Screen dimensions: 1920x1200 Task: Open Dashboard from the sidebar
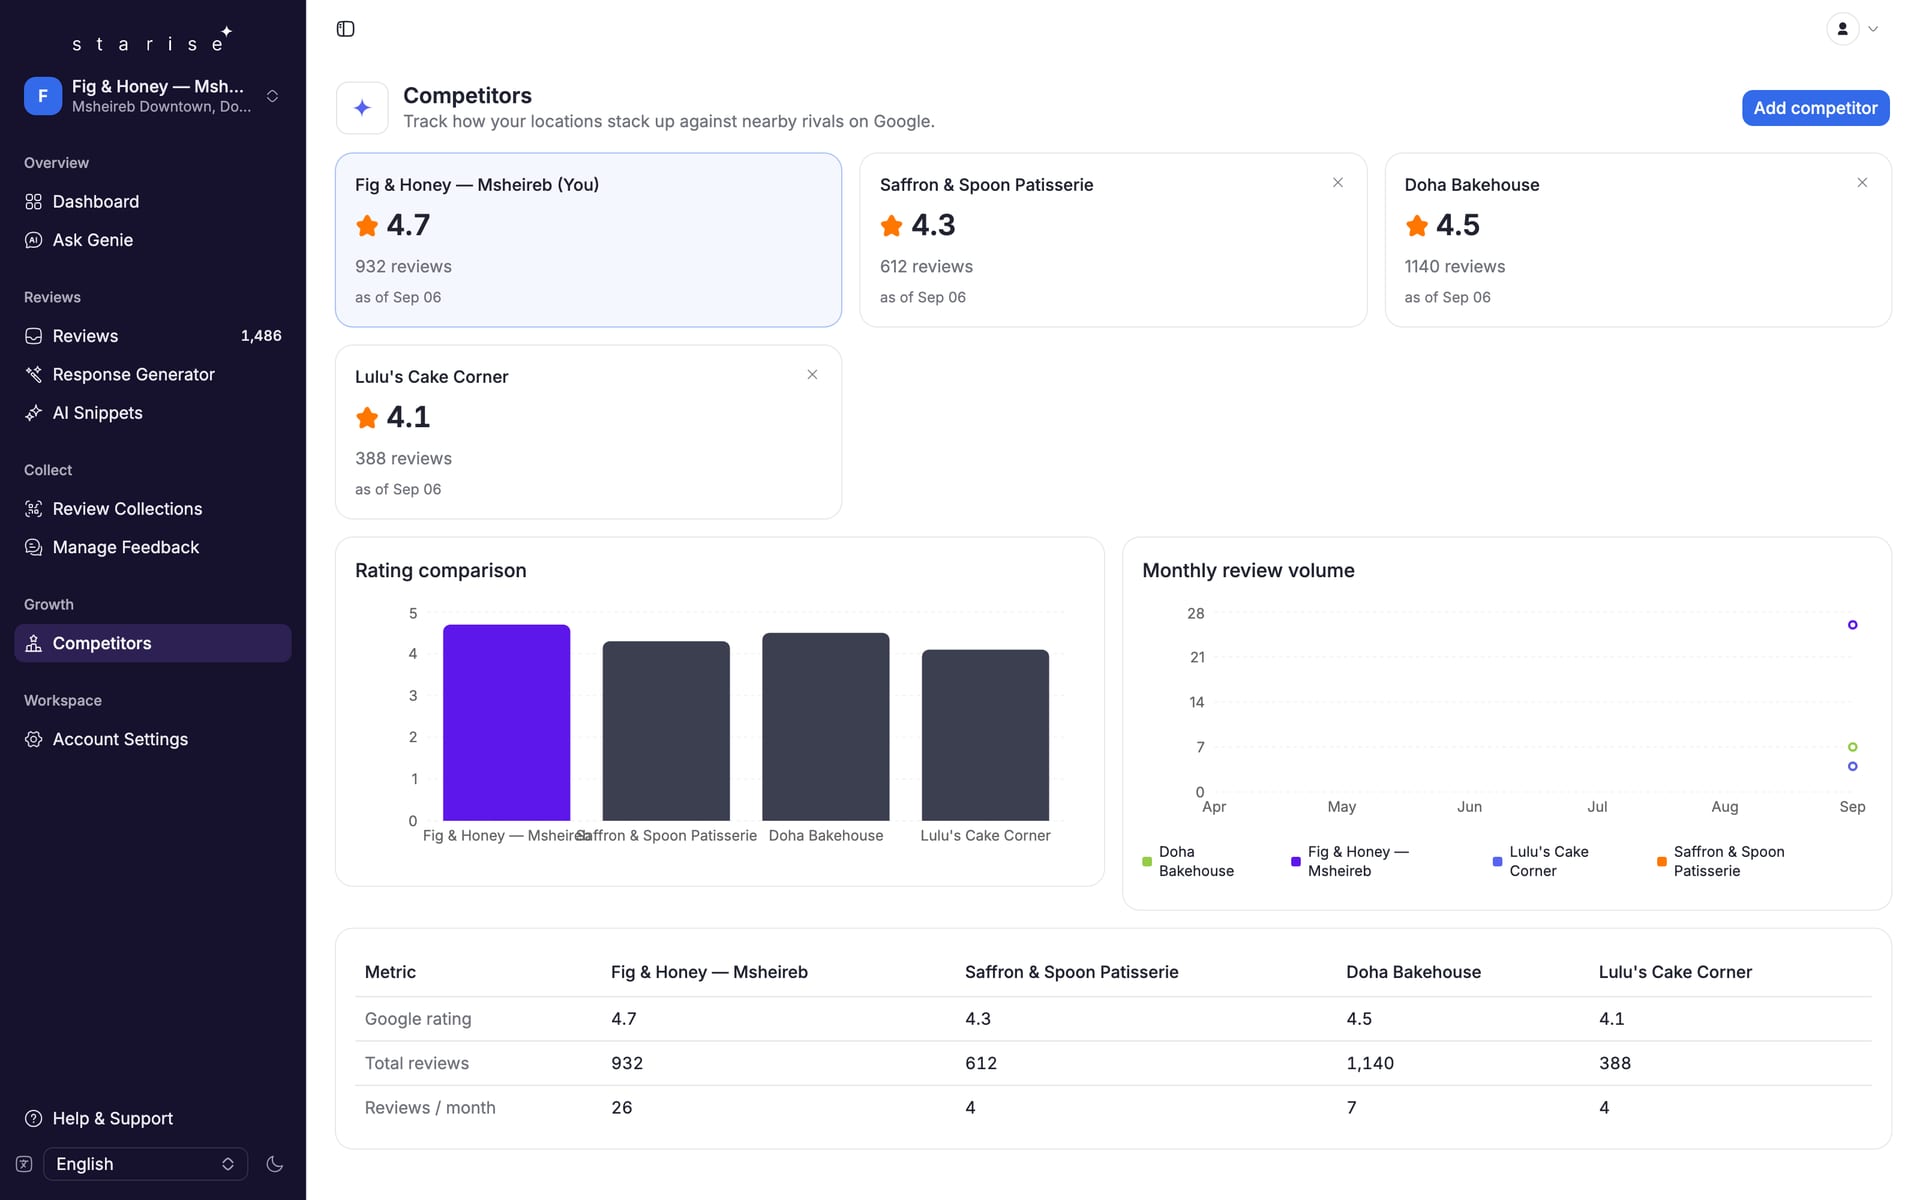coord(153,202)
